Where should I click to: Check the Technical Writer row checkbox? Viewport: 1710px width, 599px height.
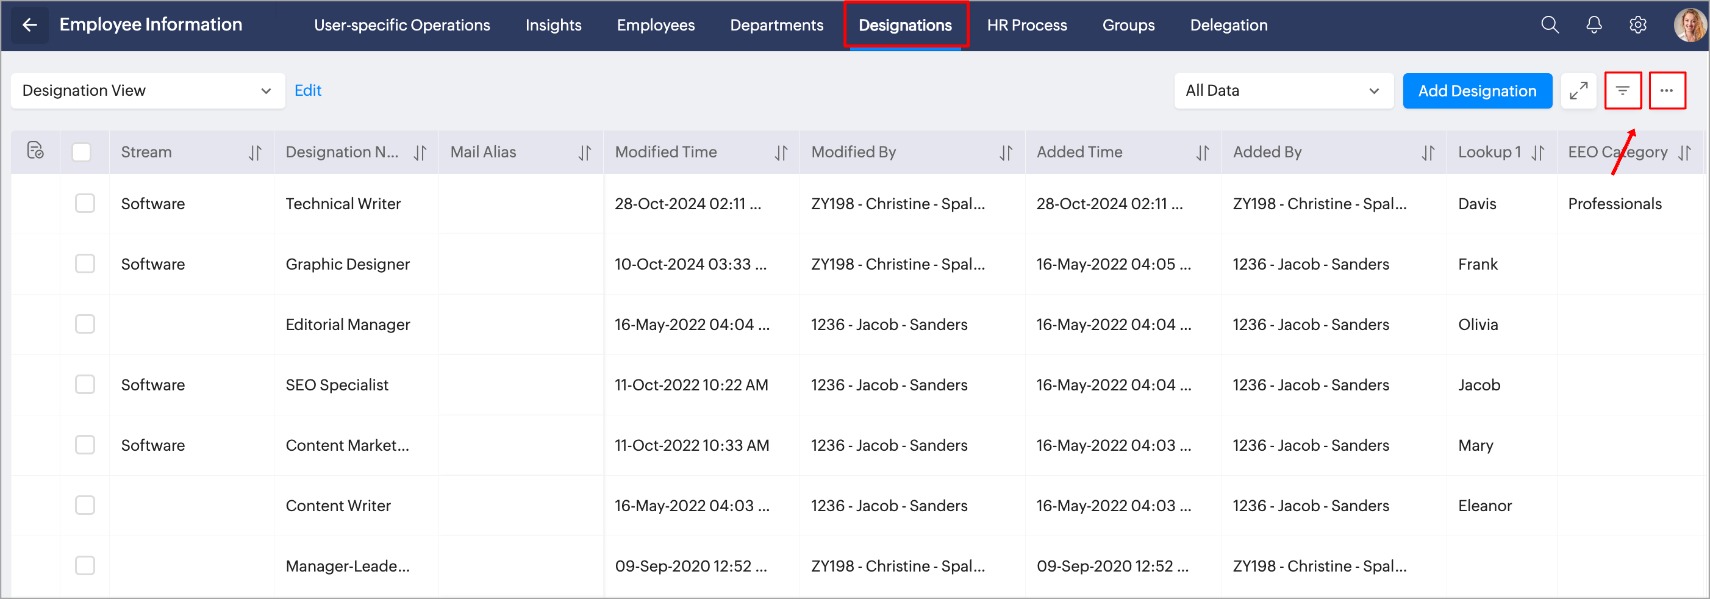[x=85, y=203]
